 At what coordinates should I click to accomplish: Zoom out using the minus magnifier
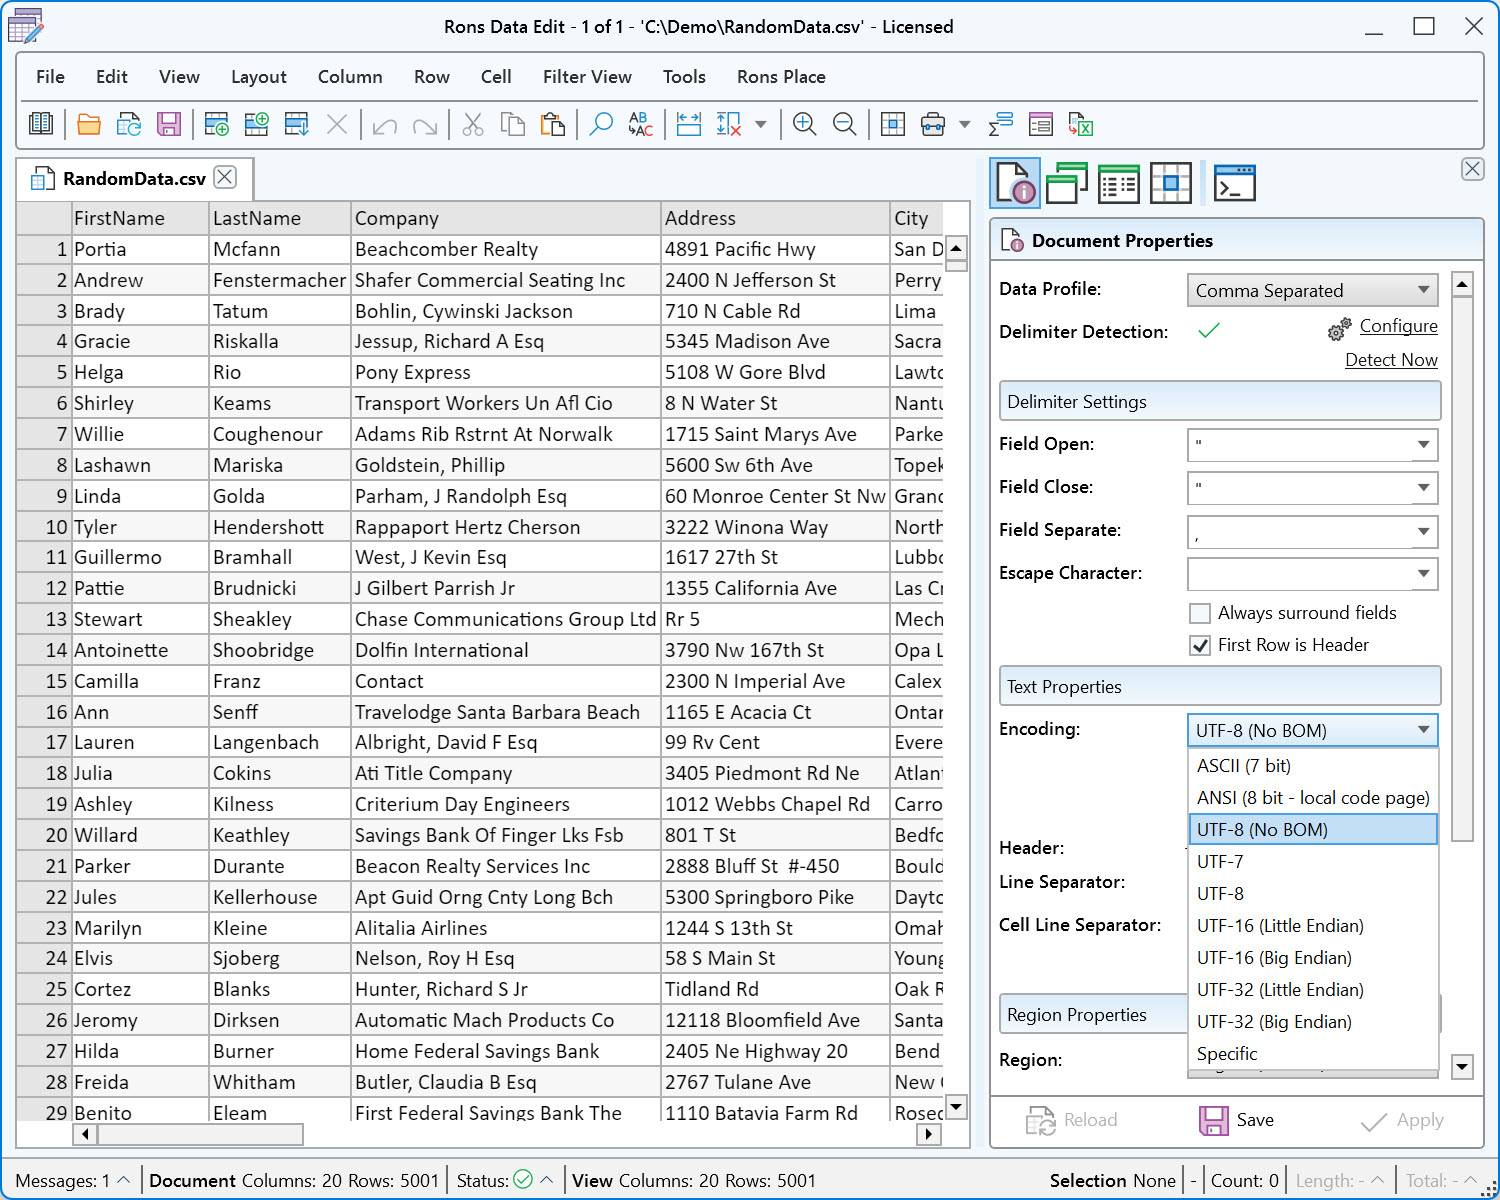845,124
